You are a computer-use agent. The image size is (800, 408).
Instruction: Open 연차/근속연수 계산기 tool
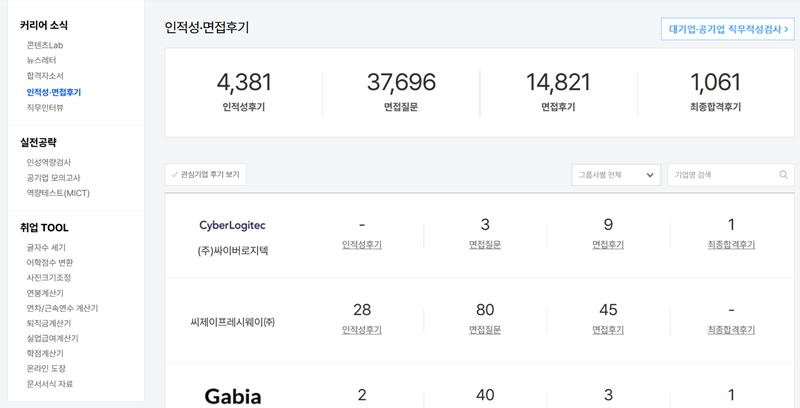click(62, 309)
